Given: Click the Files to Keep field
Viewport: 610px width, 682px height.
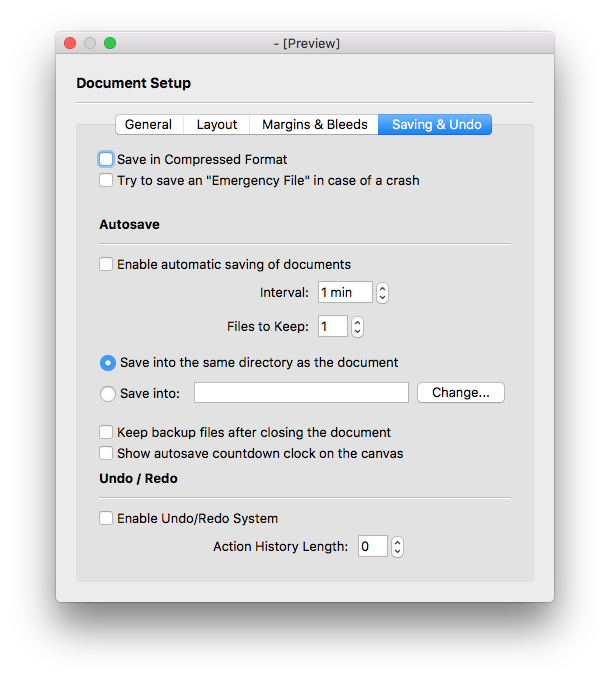Looking at the screenshot, I should 332,327.
